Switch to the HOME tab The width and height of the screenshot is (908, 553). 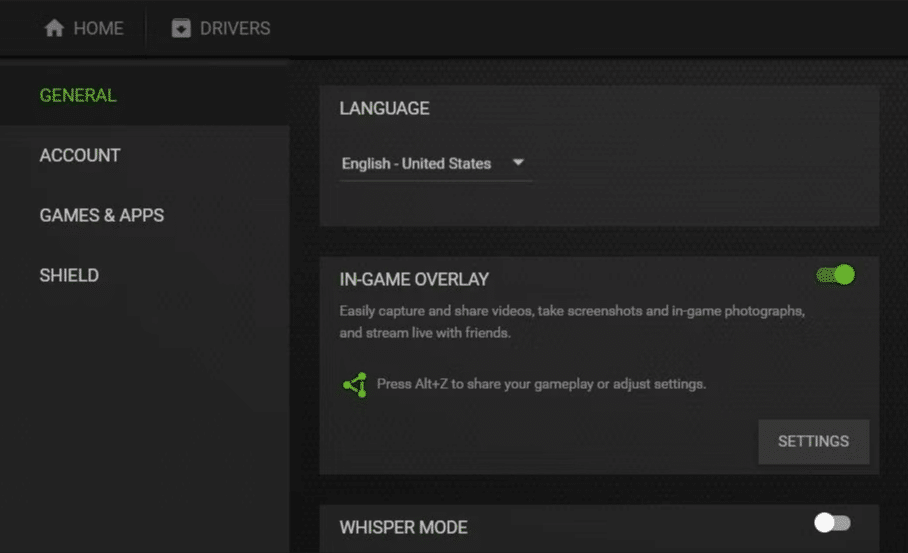point(84,28)
